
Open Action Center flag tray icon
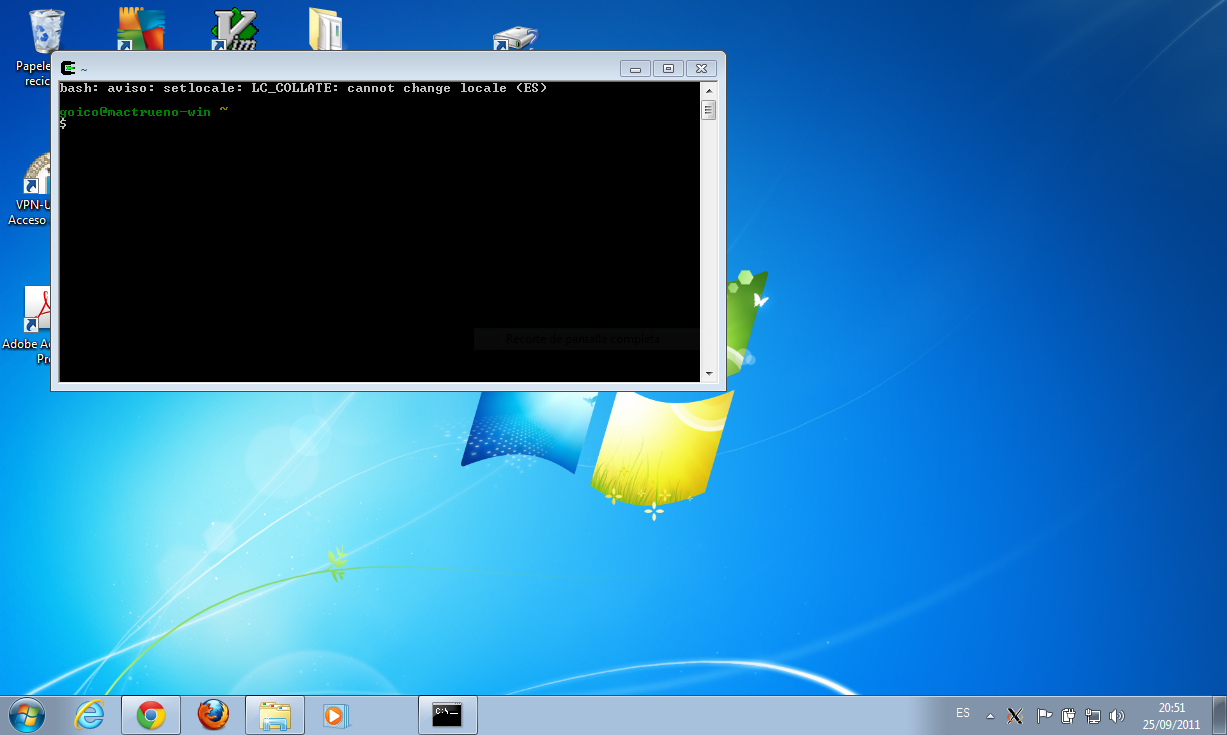(x=1044, y=716)
